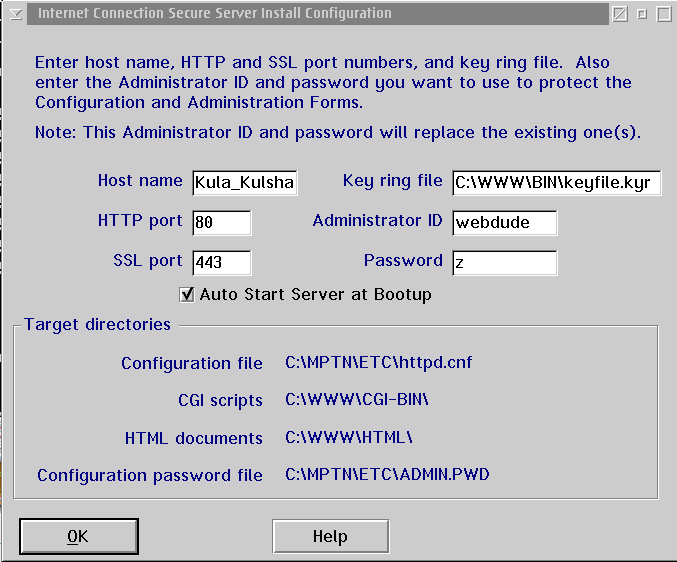The height and width of the screenshot is (562, 677).
Task: Toggle Auto Start Server at Bootup checkbox
Action: [x=186, y=294]
